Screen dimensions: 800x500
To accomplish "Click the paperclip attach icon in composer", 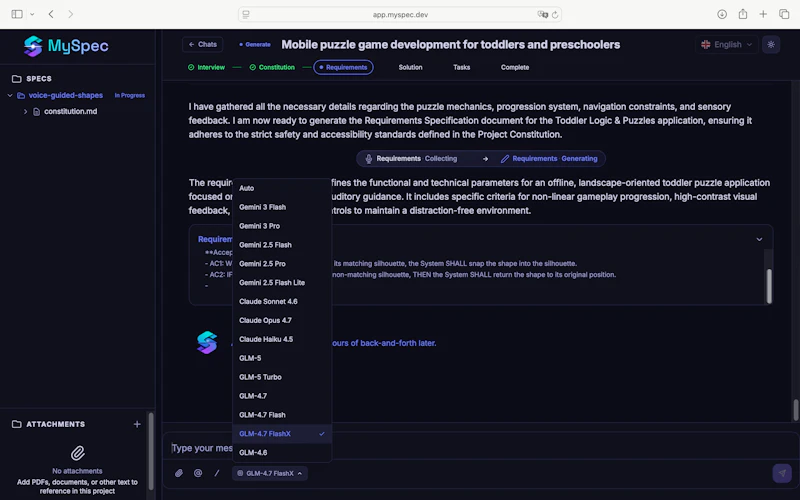I will click(179, 473).
